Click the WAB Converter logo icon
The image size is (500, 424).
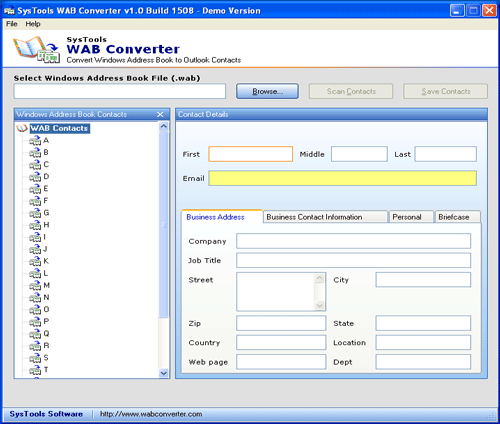point(36,49)
